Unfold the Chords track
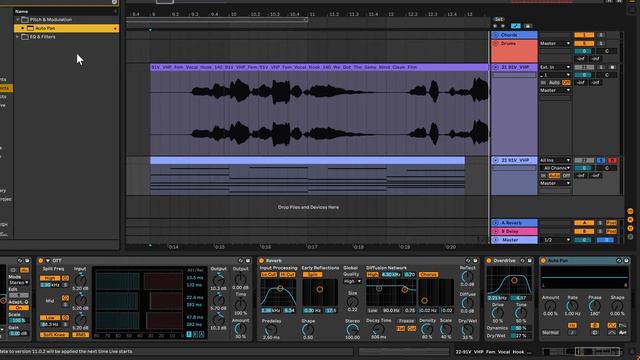 coord(496,35)
